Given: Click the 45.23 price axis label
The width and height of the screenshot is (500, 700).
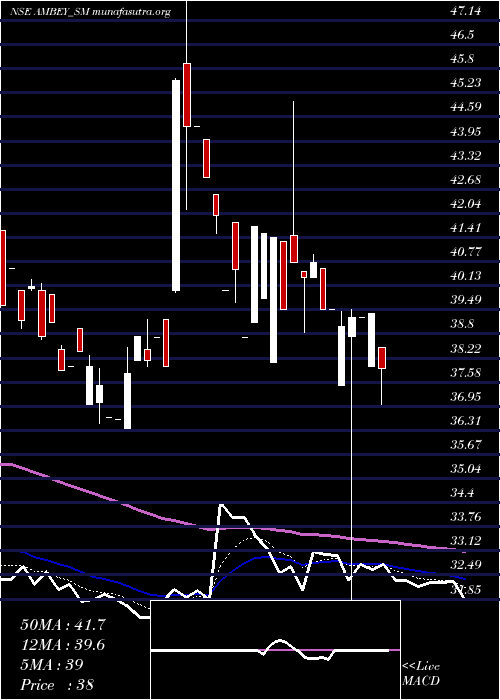Looking at the screenshot, I should [x=465, y=83].
